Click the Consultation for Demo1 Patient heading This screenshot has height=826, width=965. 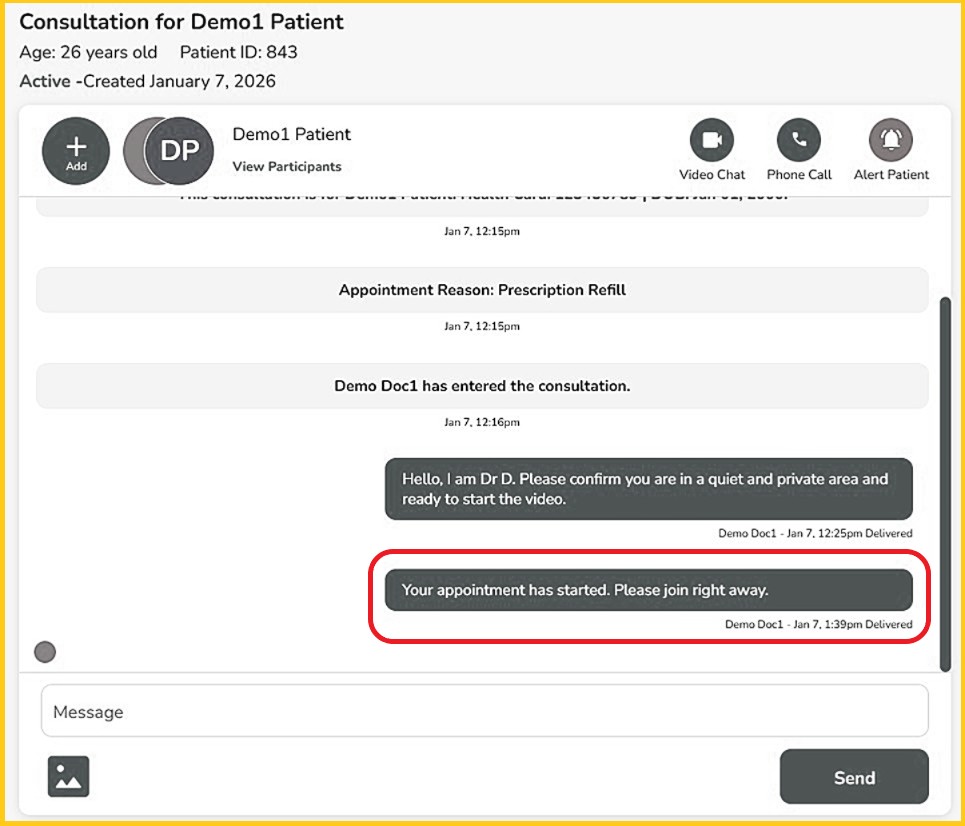point(181,21)
